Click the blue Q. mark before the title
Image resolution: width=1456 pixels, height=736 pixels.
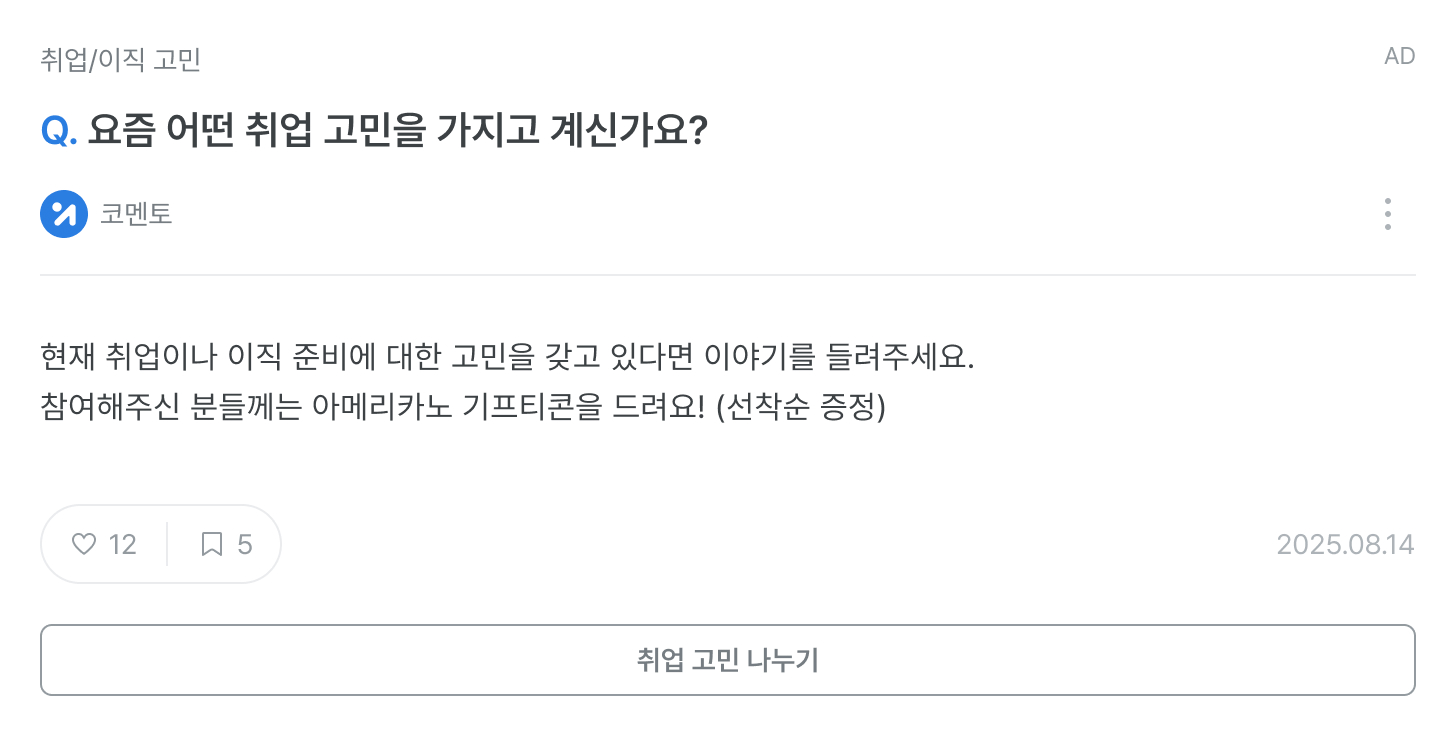[x=59, y=131]
